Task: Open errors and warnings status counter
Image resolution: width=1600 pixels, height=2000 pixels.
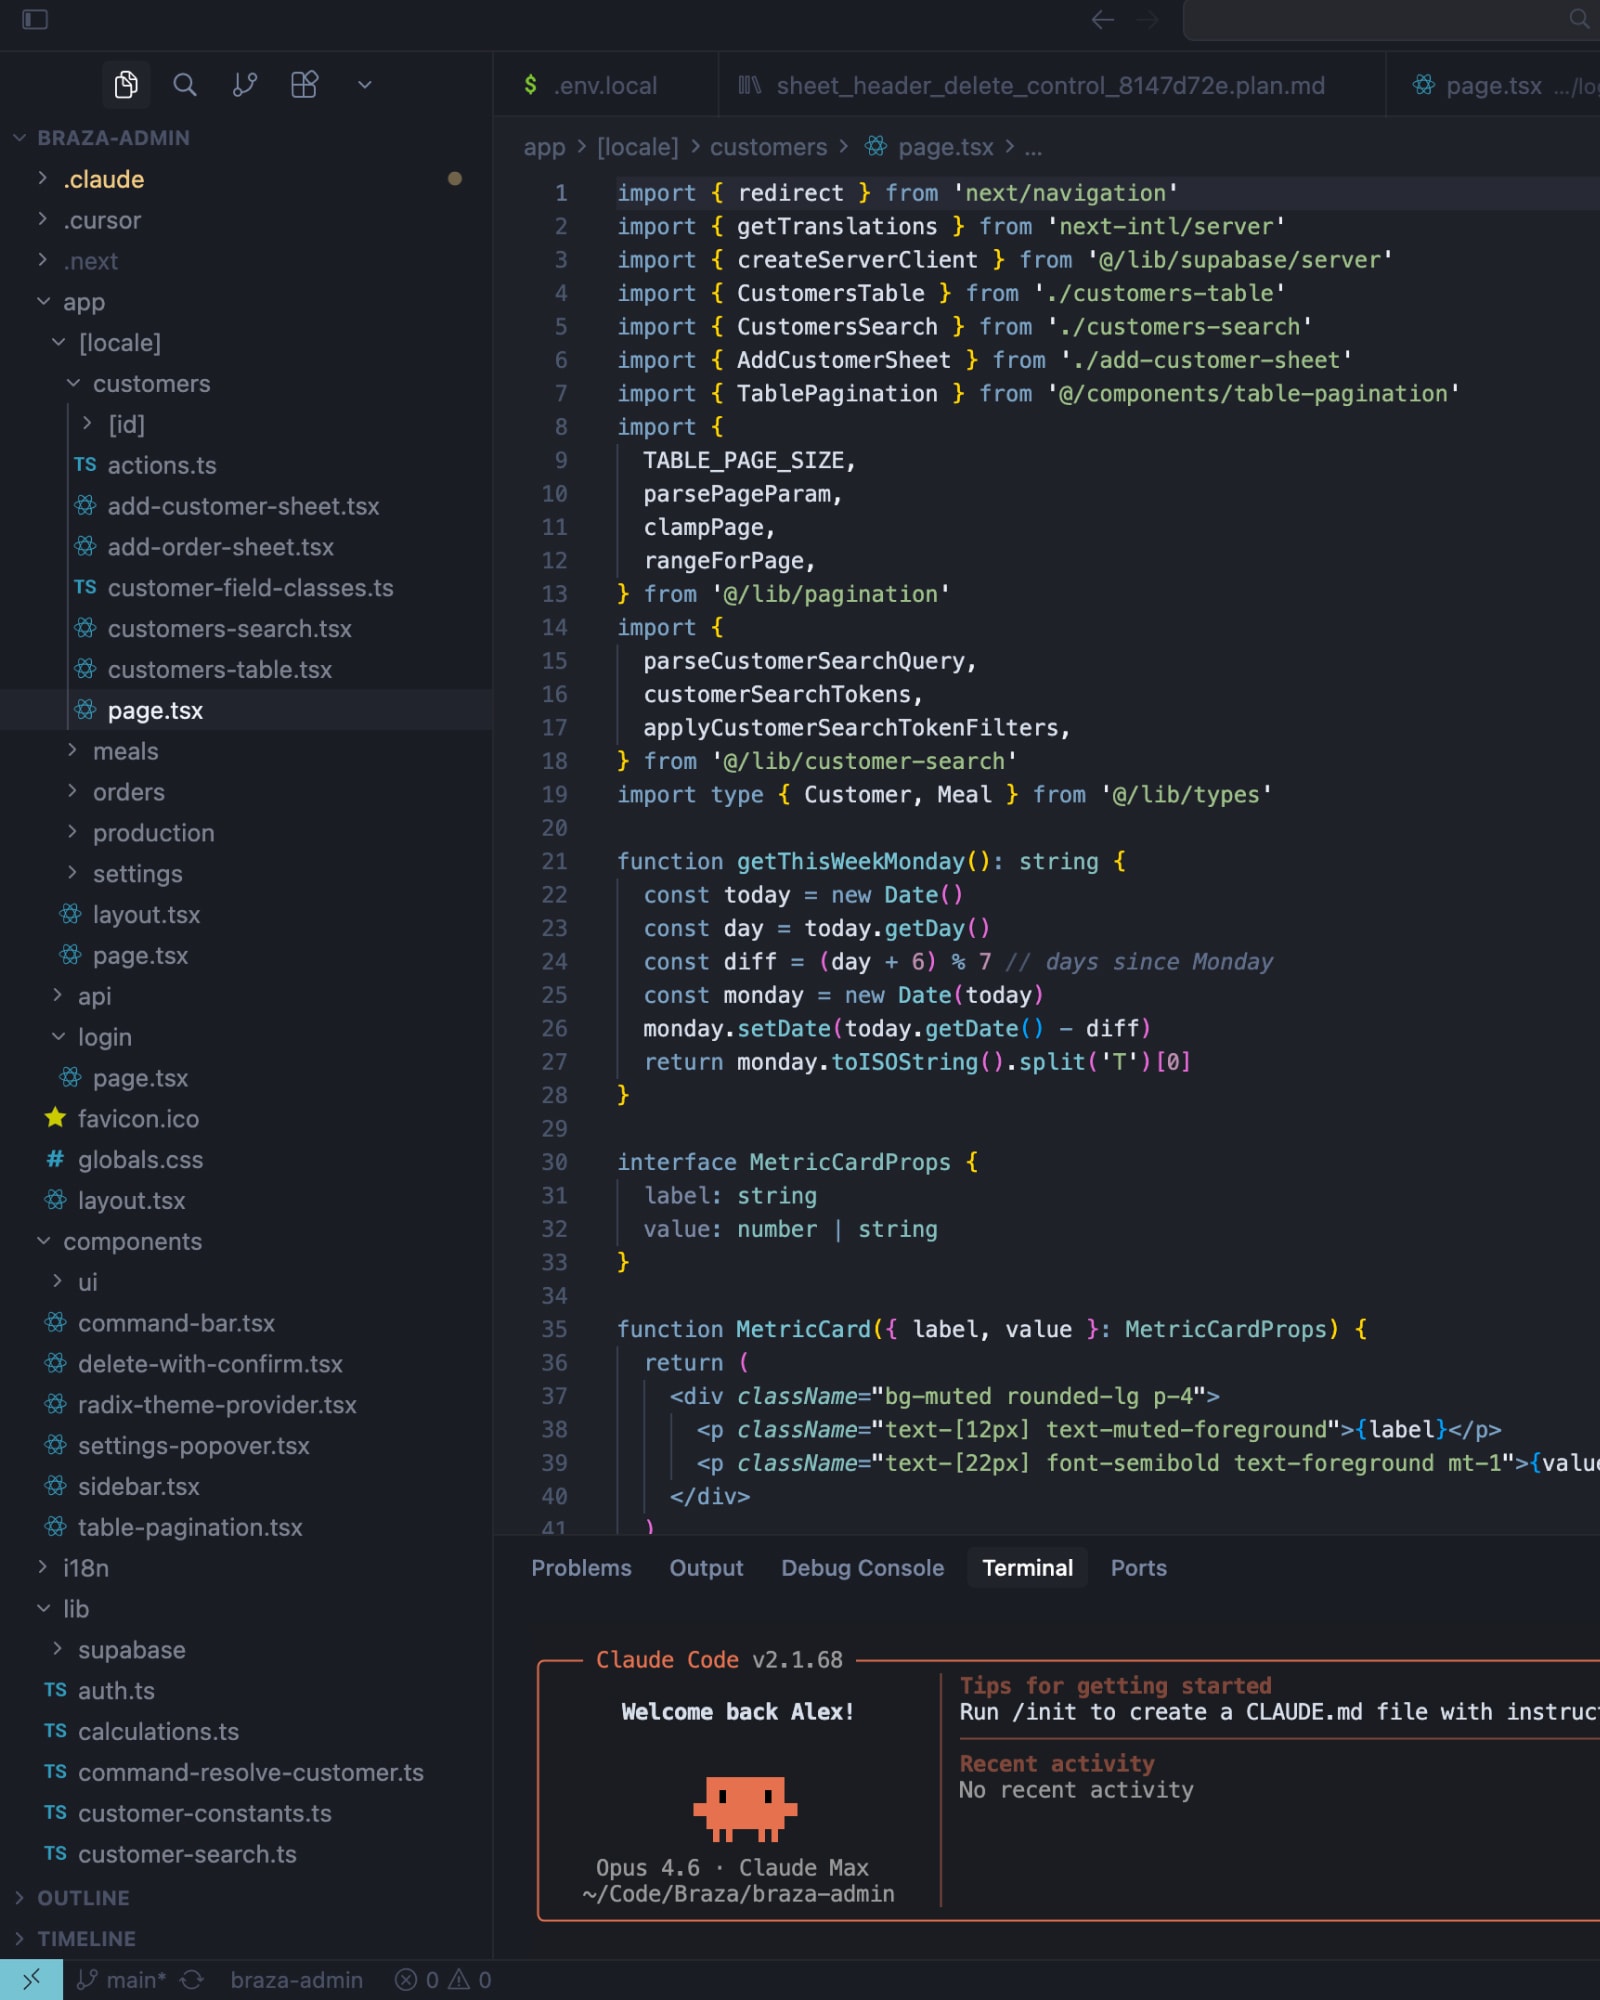Action: (x=443, y=1980)
